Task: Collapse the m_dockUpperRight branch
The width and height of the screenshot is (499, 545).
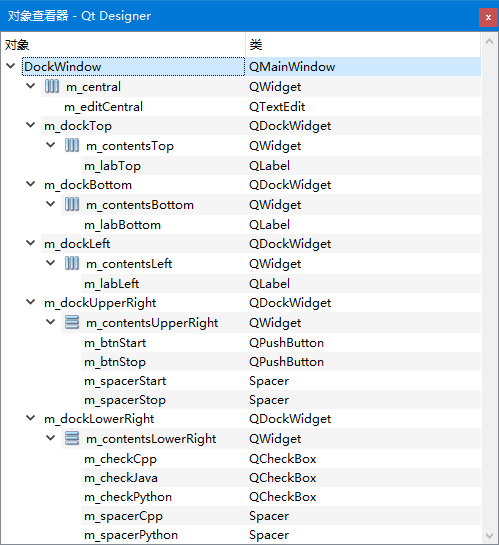Action: point(31,302)
